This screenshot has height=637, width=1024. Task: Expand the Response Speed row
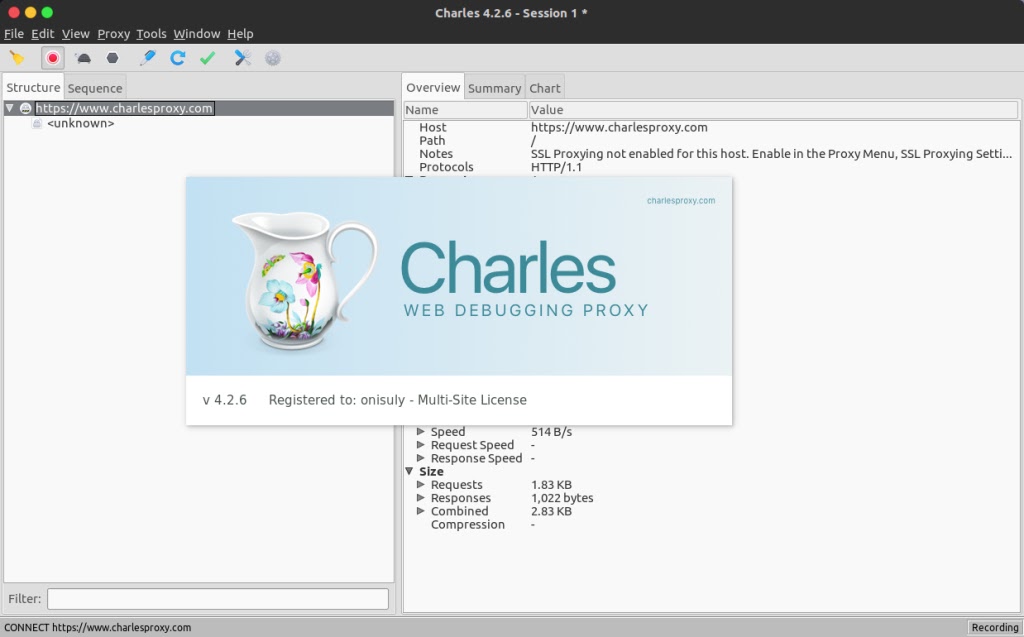(422, 458)
